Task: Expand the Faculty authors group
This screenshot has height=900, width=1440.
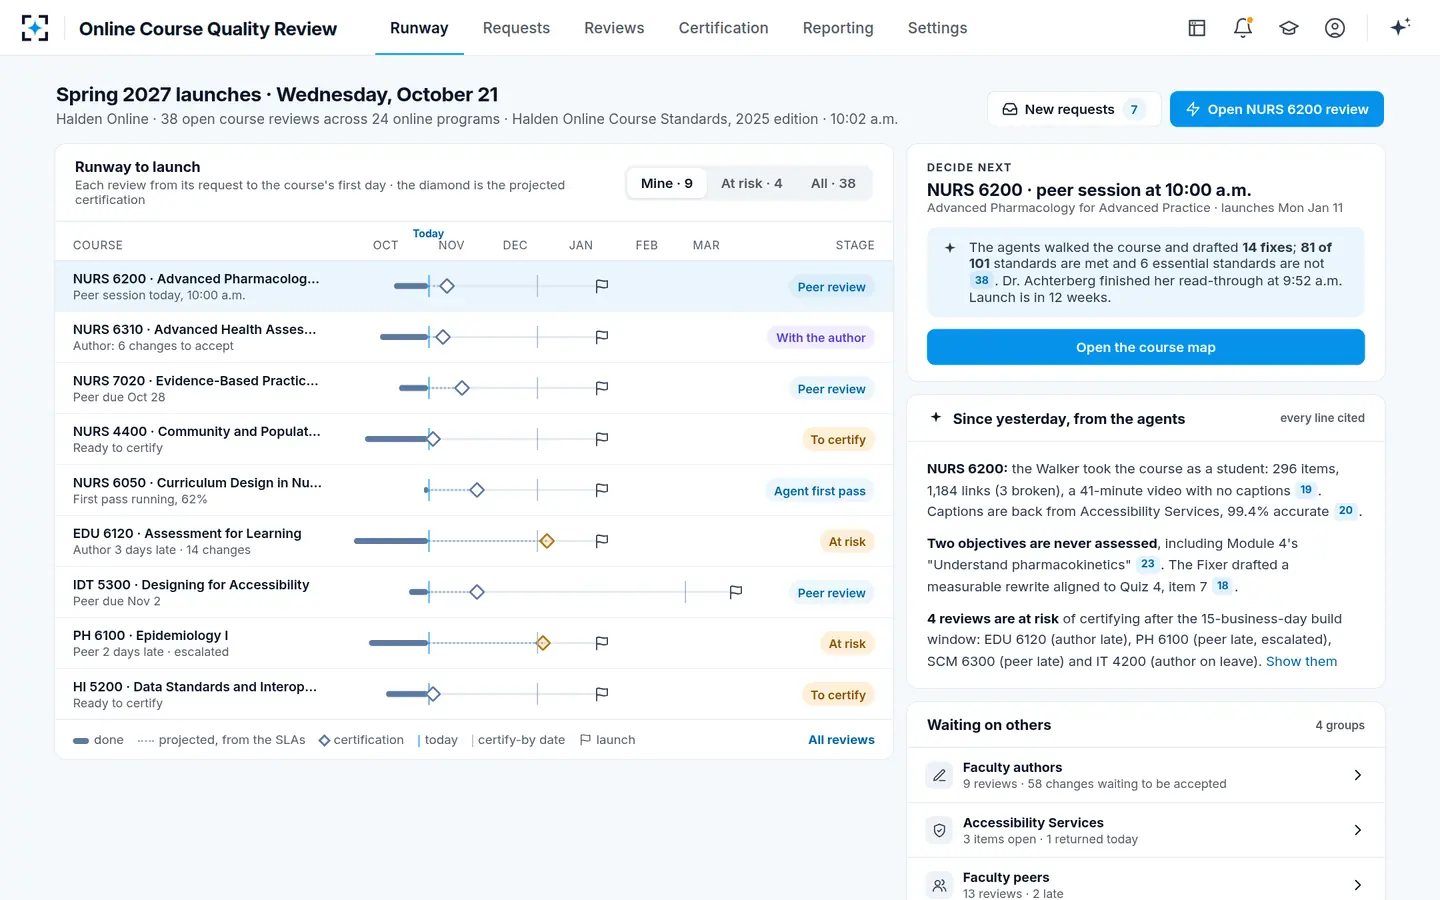Action: coord(1146,775)
